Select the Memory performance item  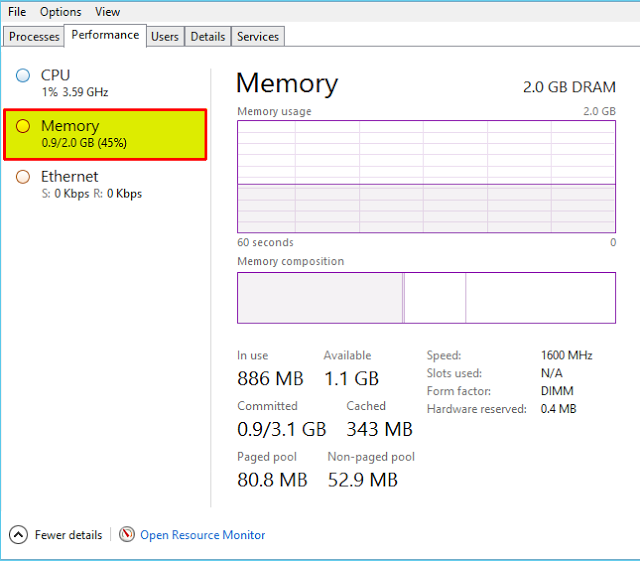point(105,134)
